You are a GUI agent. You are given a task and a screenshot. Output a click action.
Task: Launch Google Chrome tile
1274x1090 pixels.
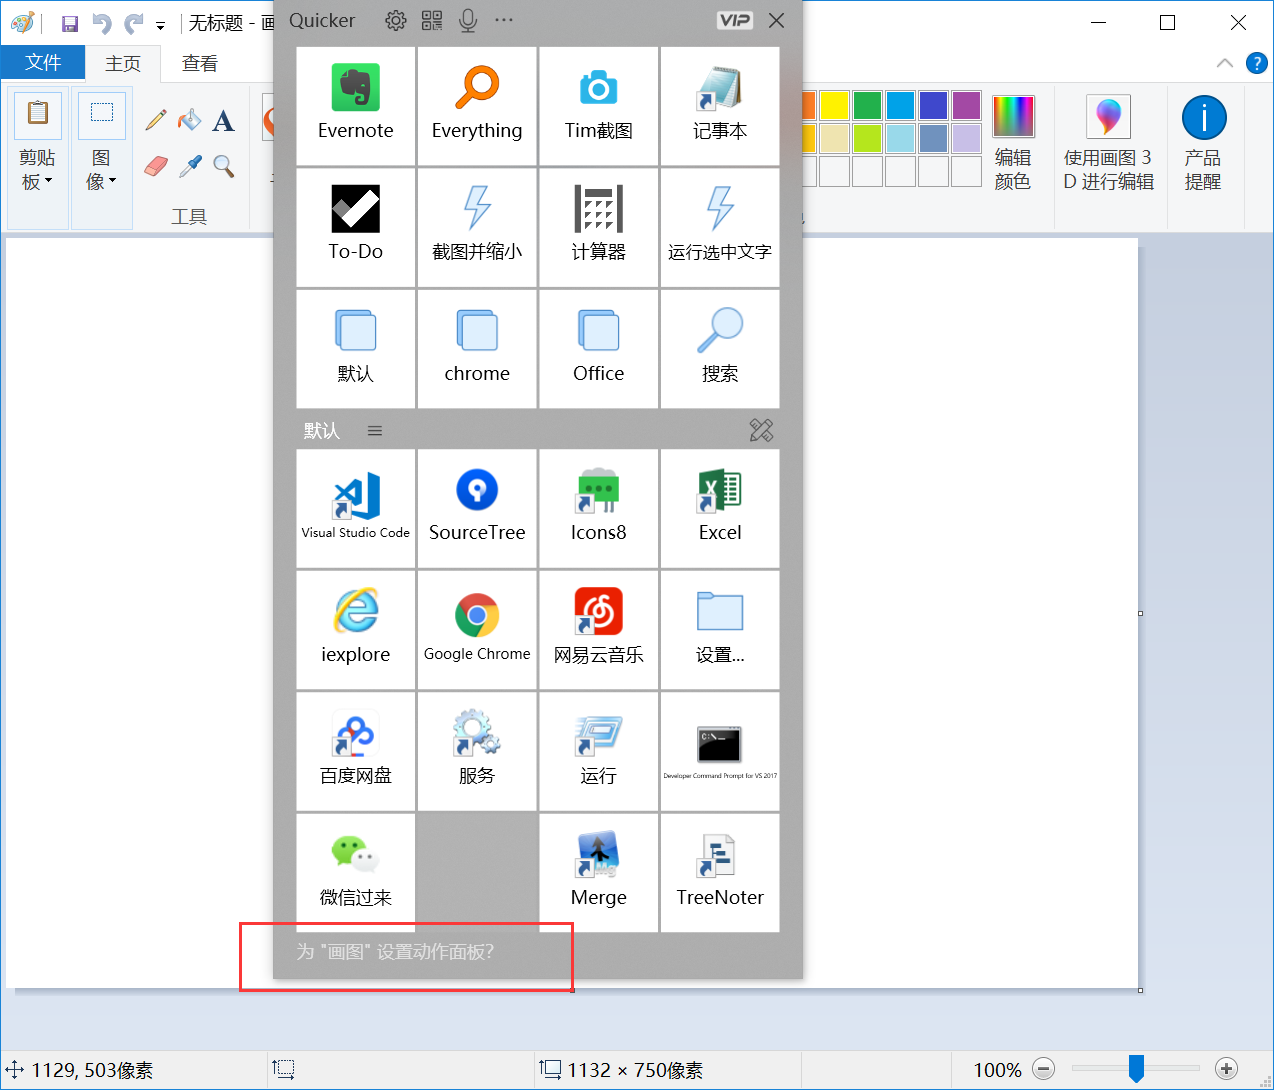[x=477, y=630]
